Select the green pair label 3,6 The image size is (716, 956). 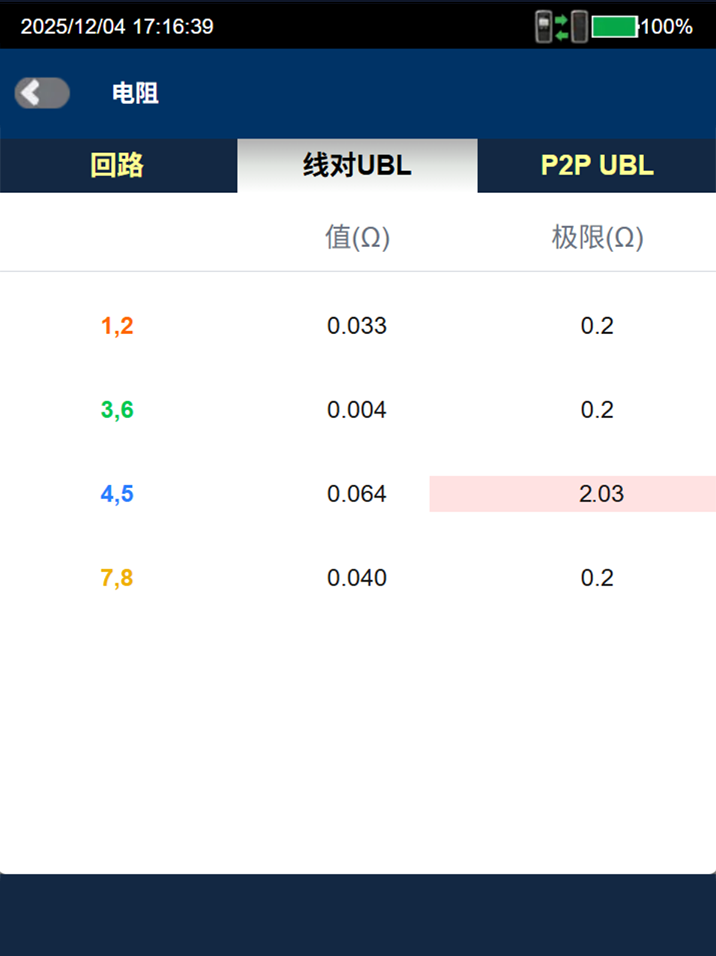click(x=116, y=409)
